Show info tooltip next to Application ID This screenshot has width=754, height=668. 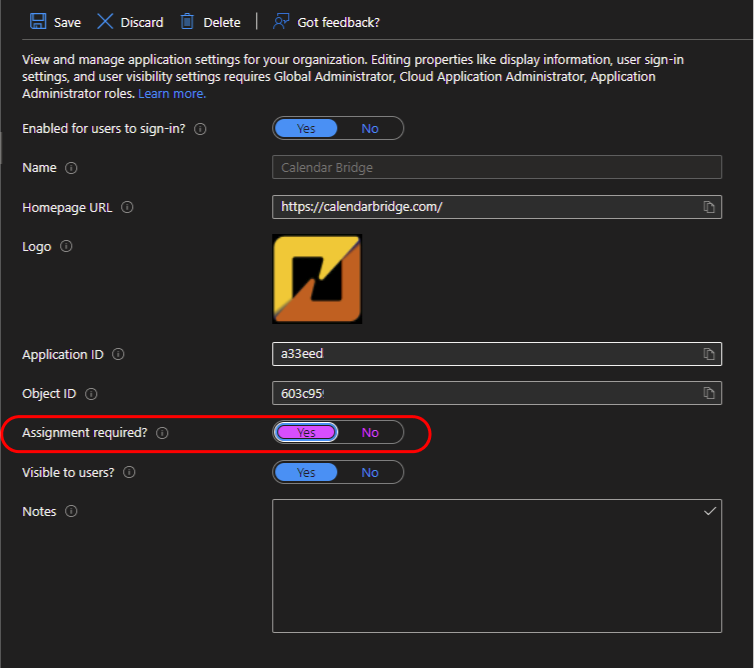click(x=118, y=354)
